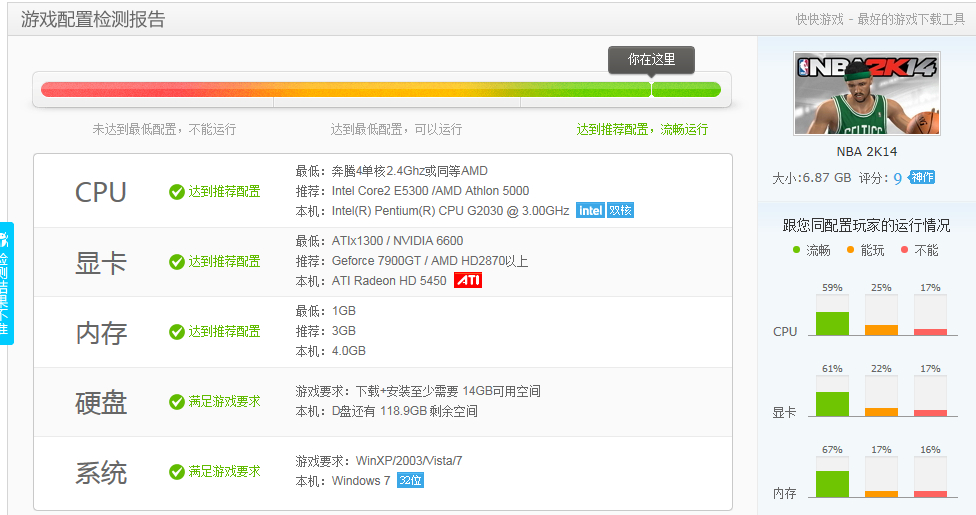
Task: Click the 未达到最低配置，不能运行 label
Action: point(164,130)
